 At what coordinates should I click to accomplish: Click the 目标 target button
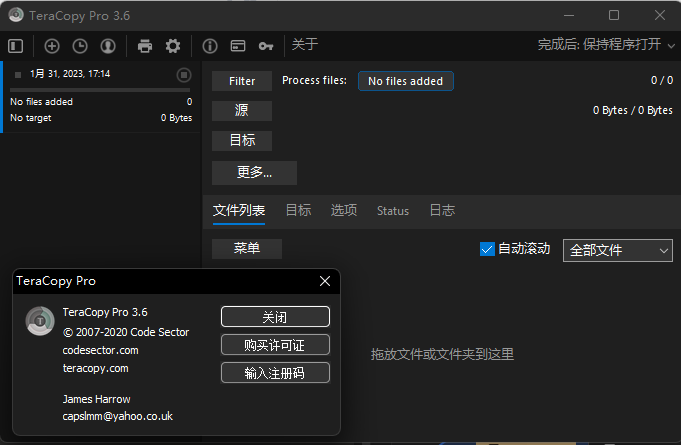[242, 141]
